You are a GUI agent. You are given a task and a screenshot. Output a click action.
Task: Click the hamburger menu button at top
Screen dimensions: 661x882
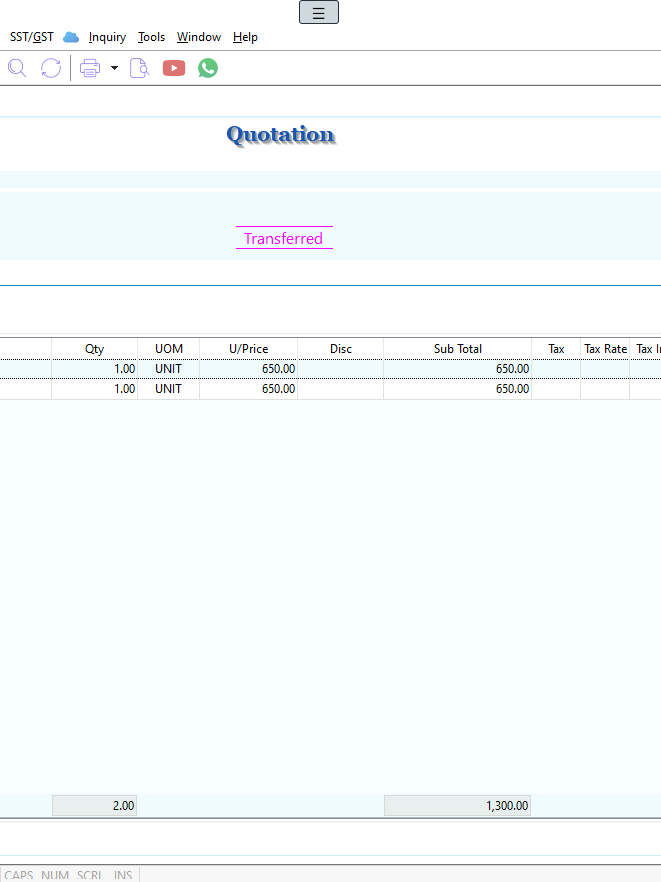pyautogui.click(x=319, y=13)
